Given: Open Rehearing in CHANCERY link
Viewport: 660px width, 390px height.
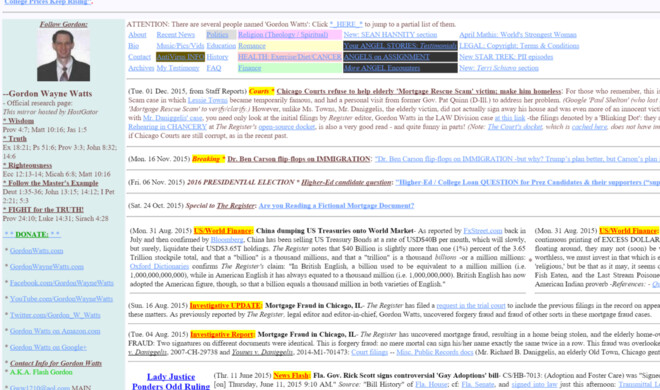Looking at the screenshot, I should [168, 127].
